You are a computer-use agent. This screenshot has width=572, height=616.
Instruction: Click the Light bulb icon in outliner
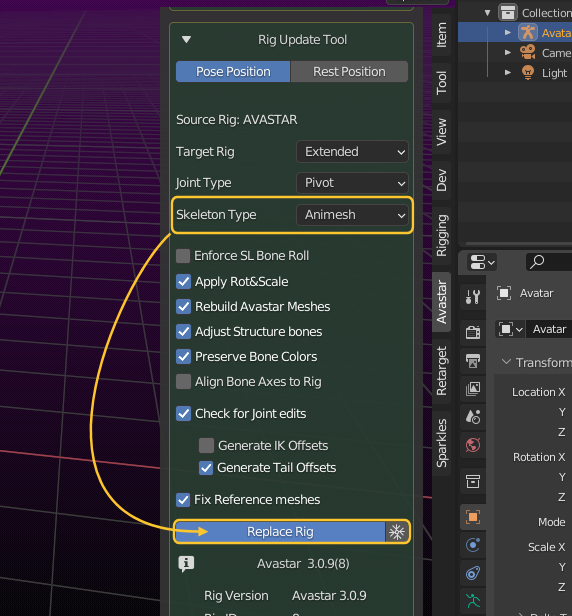coord(528,72)
